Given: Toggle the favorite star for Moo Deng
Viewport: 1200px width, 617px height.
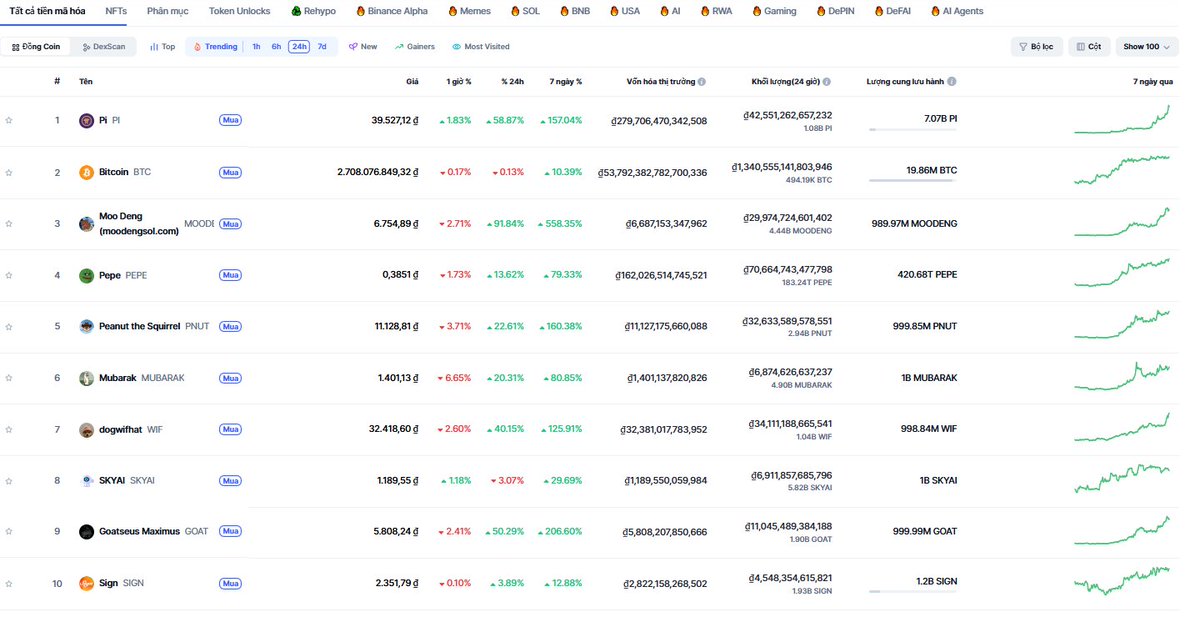Looking at the screenshot, I should 9,224.
